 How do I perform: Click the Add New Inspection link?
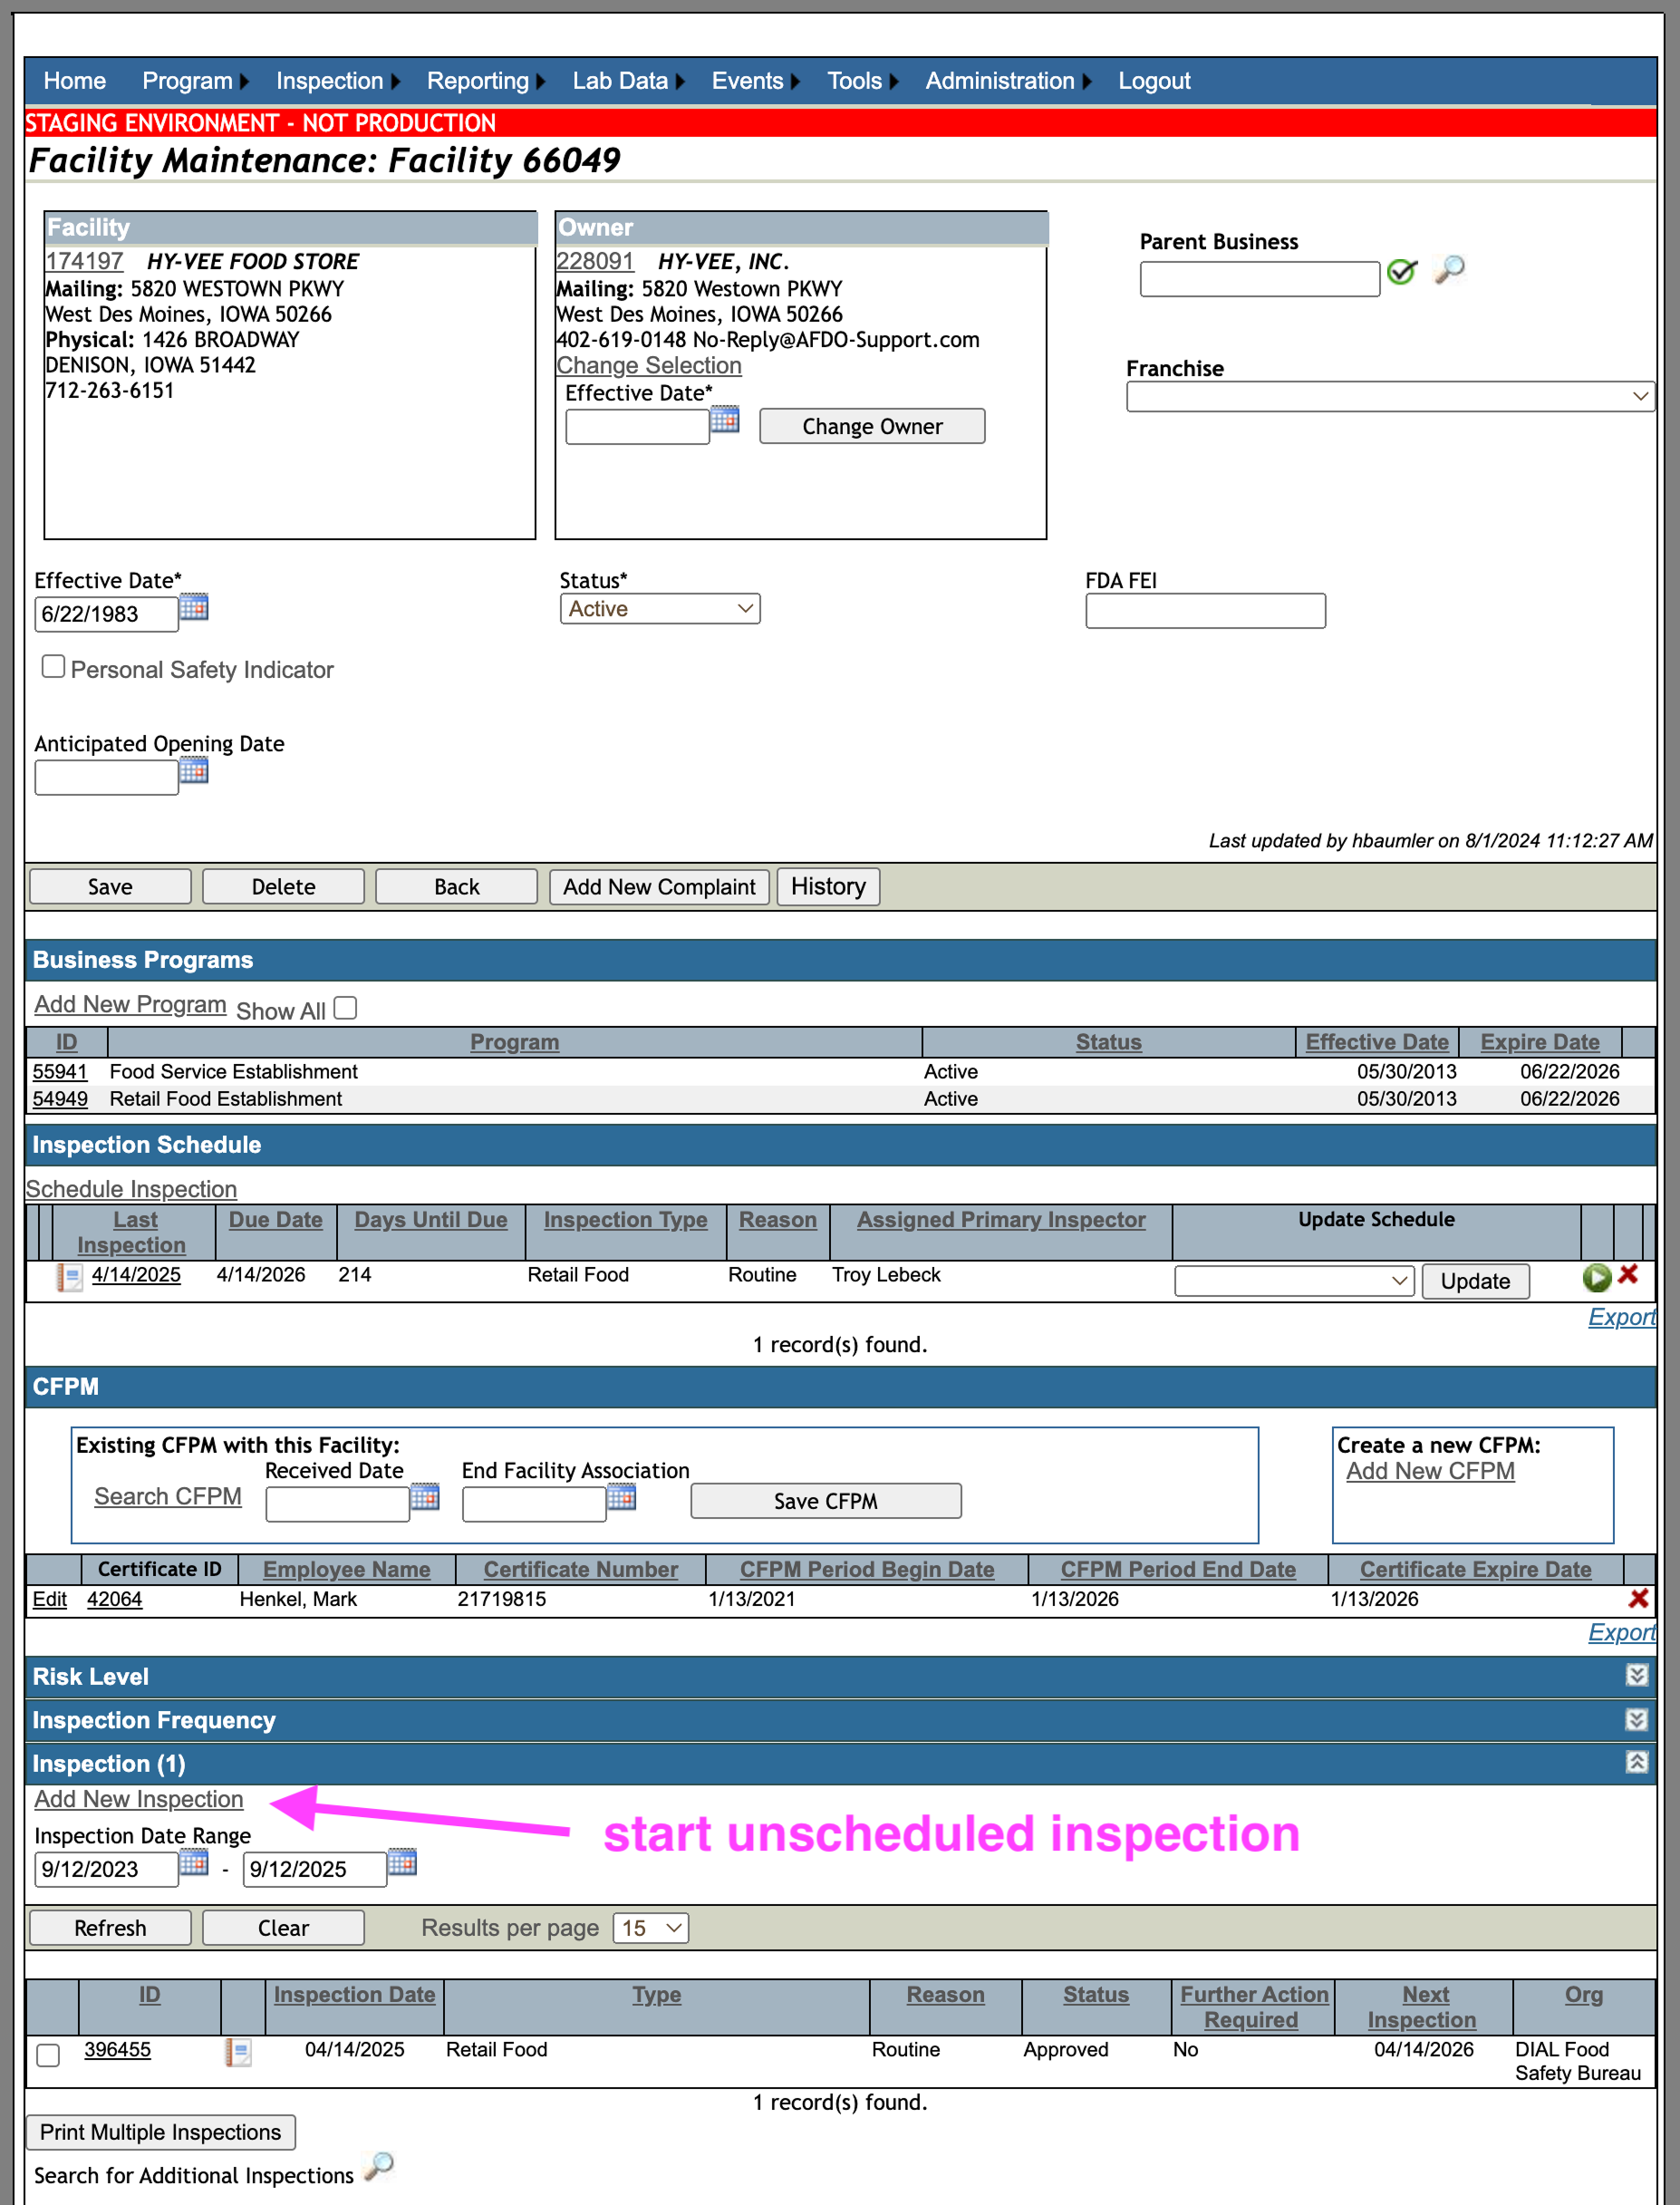[x=139, y=1799]
